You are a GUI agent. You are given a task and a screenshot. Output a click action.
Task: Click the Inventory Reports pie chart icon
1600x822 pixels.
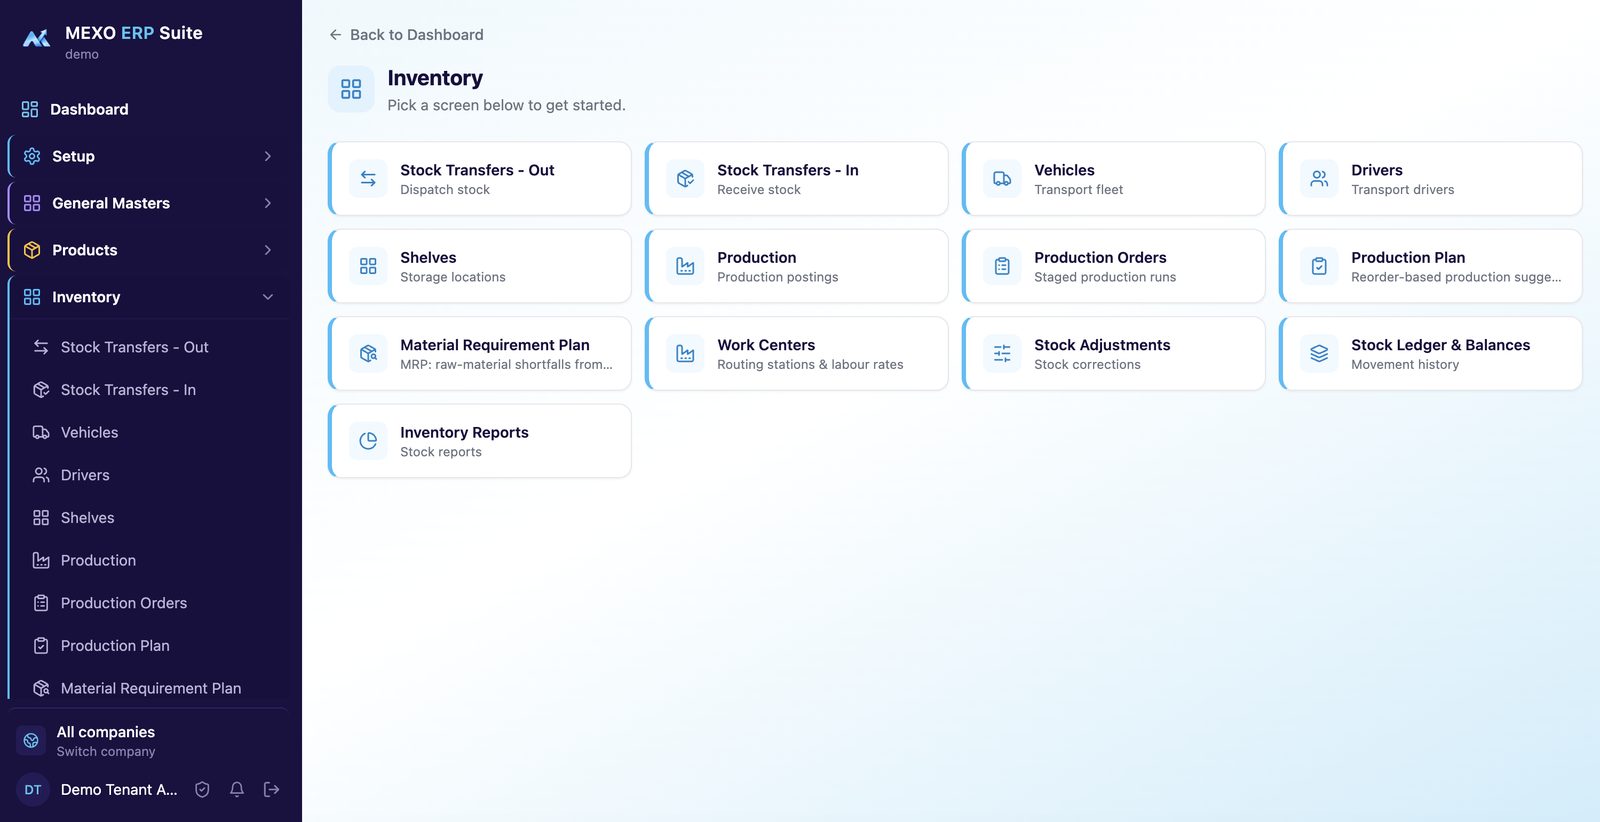click(368, 441)
